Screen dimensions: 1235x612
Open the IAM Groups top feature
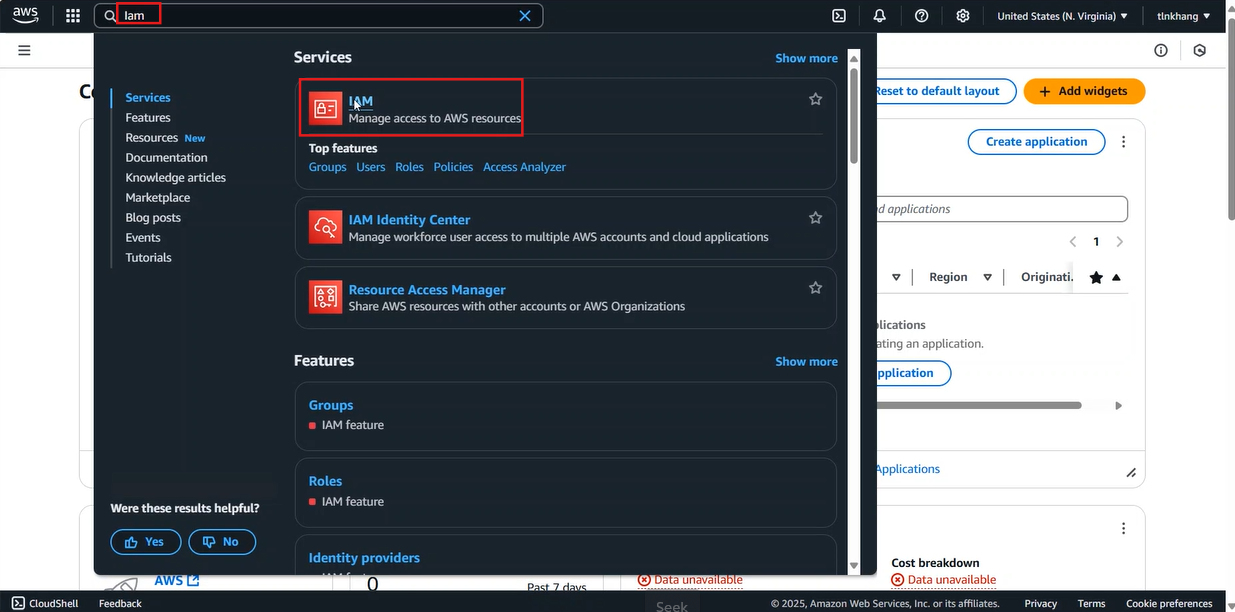tap(328, 167)
